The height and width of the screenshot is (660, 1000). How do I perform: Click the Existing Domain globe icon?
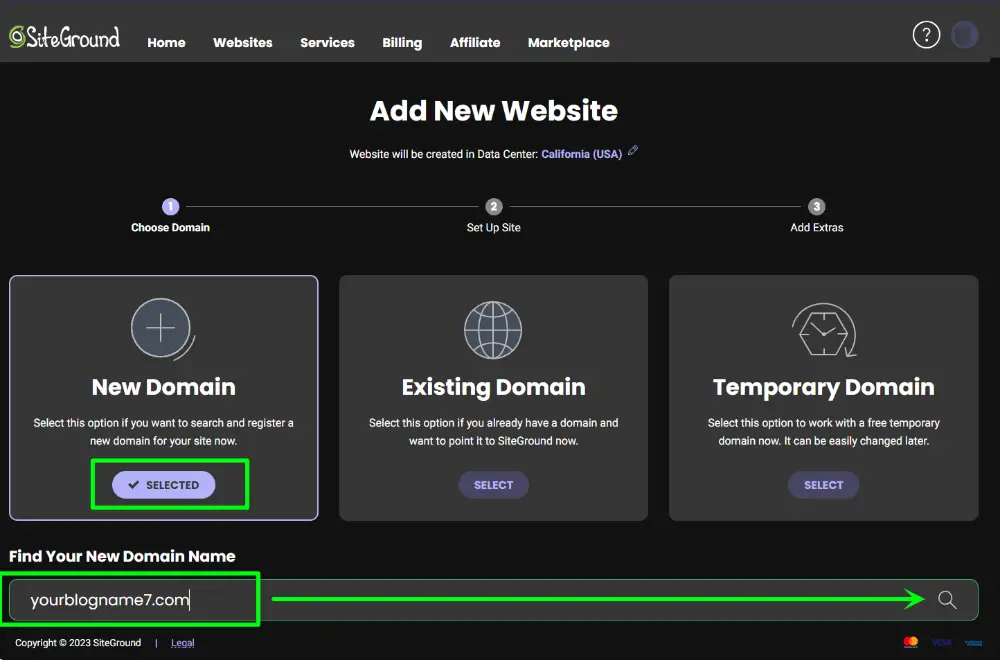493,328
